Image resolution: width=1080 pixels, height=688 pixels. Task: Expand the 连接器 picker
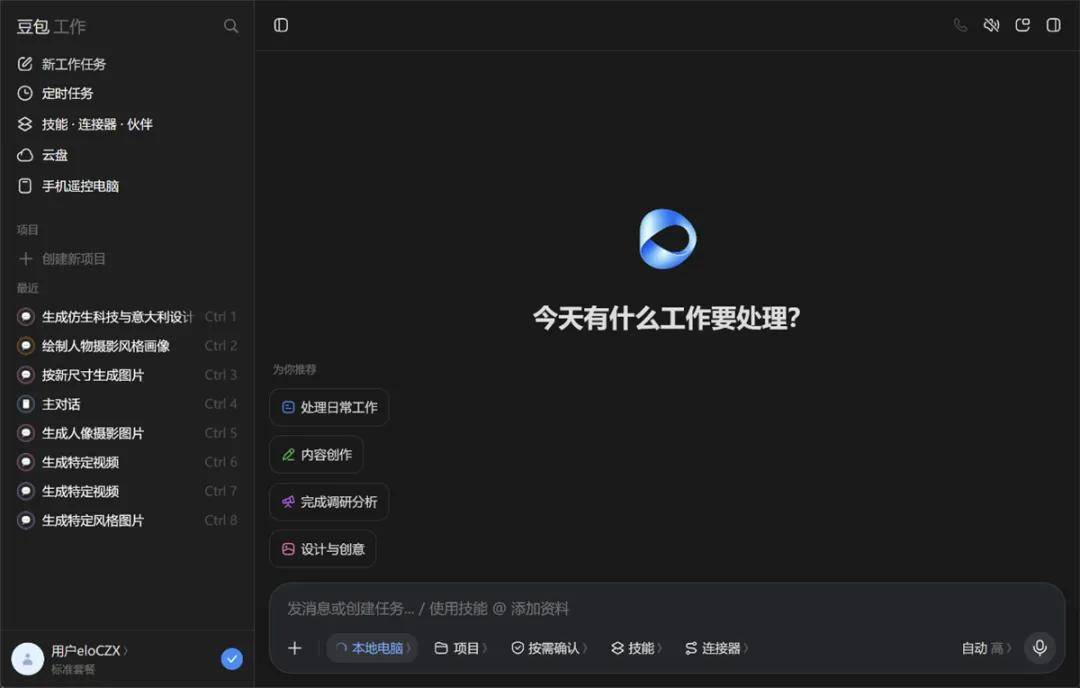716,648
